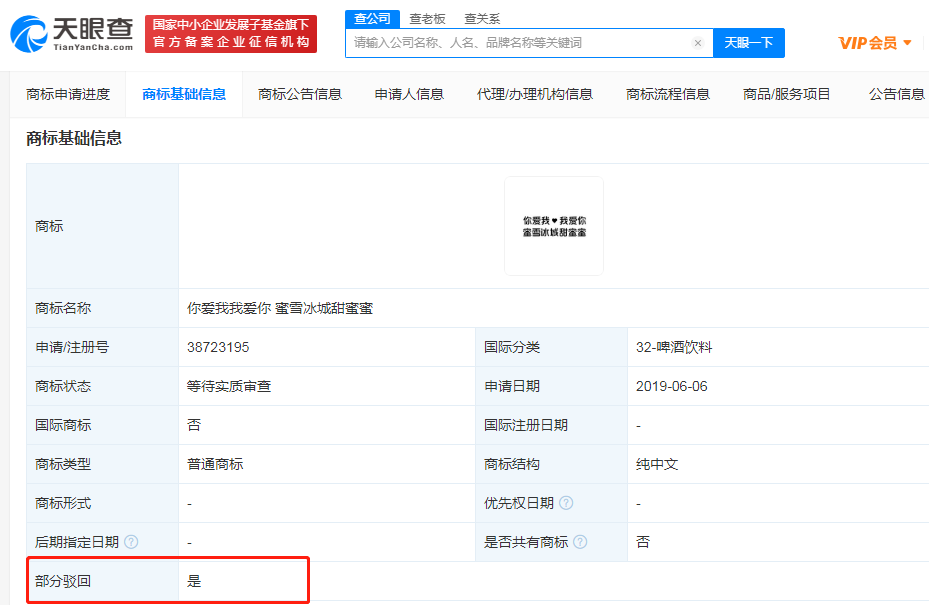Click the 国际注册日期 label cell

click(x=551, y=425)
